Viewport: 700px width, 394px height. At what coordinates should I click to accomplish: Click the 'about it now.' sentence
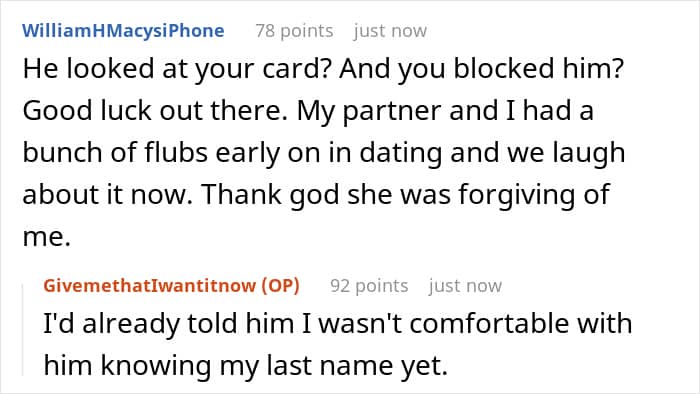(107, 195)
